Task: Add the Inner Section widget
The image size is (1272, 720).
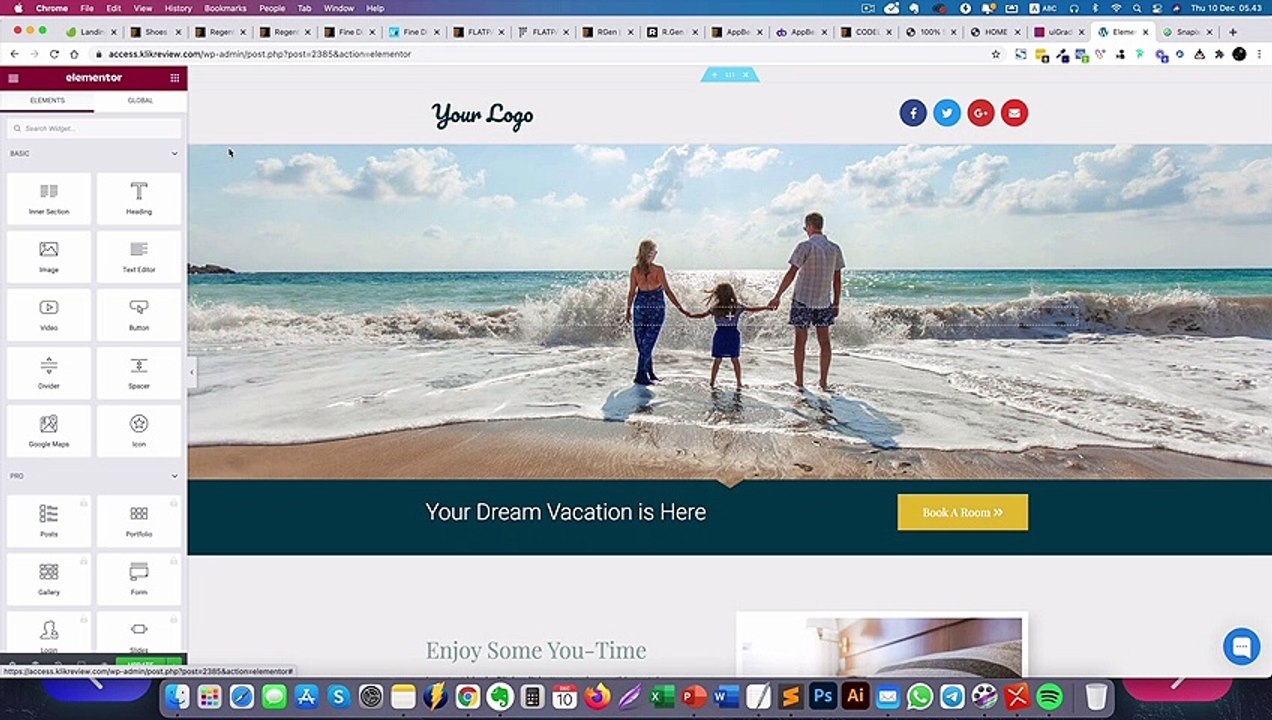Action: 49,198
